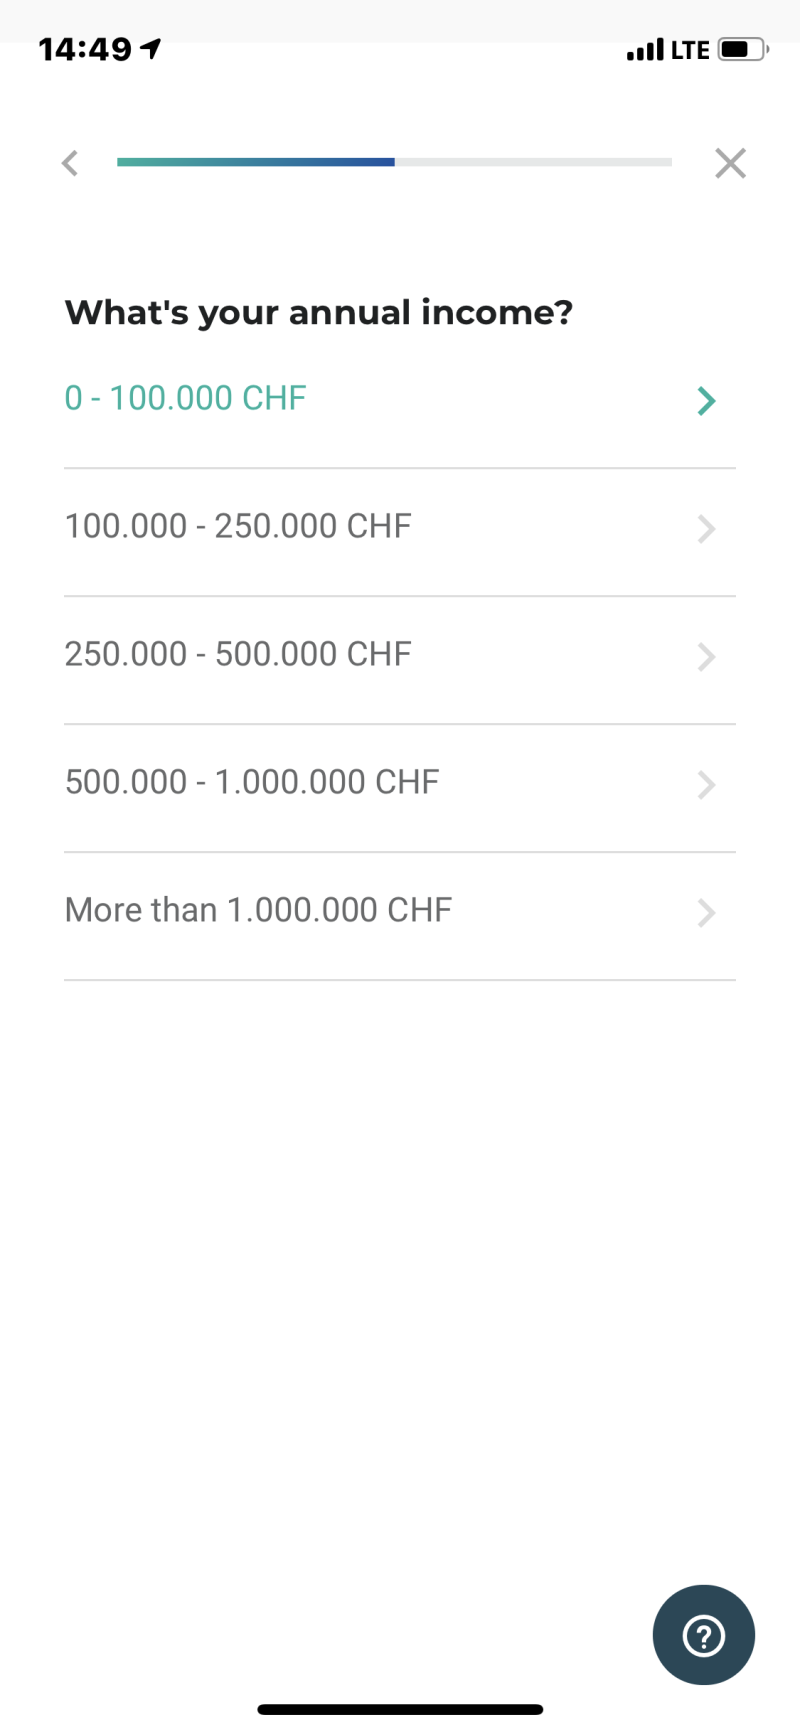Tap the cellular signal bars icon
Screen dimensions: 800x1732
pyautogui.click(x=645, y=50)
